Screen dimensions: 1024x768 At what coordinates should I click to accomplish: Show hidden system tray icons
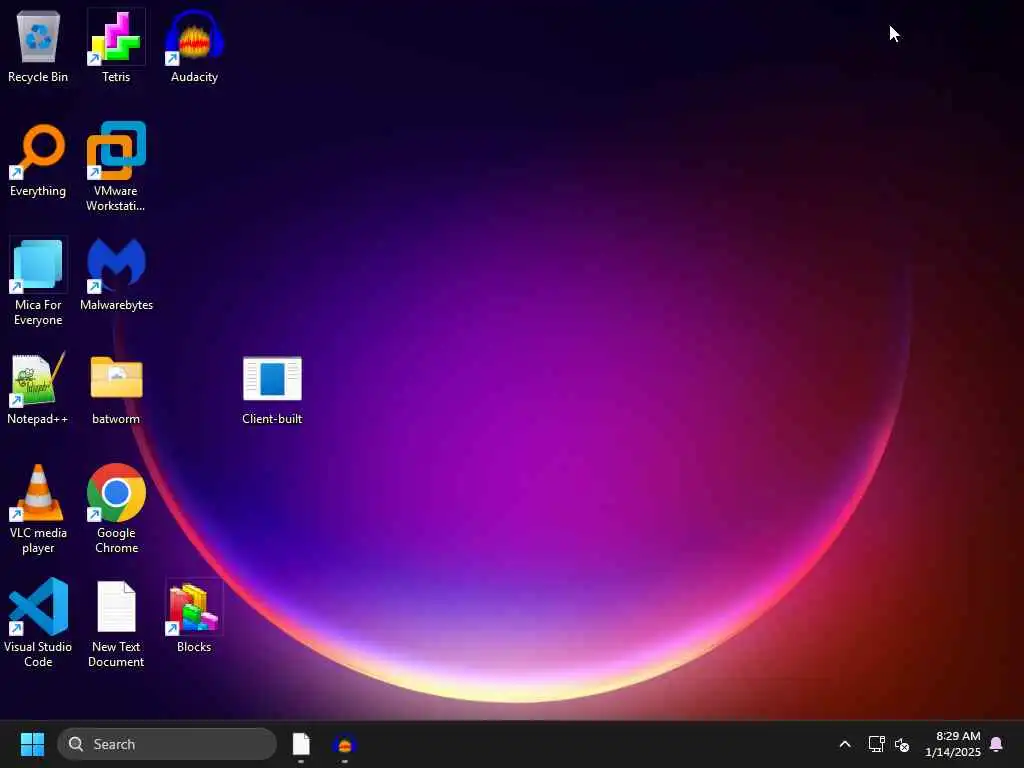click(x=844, y=744)
